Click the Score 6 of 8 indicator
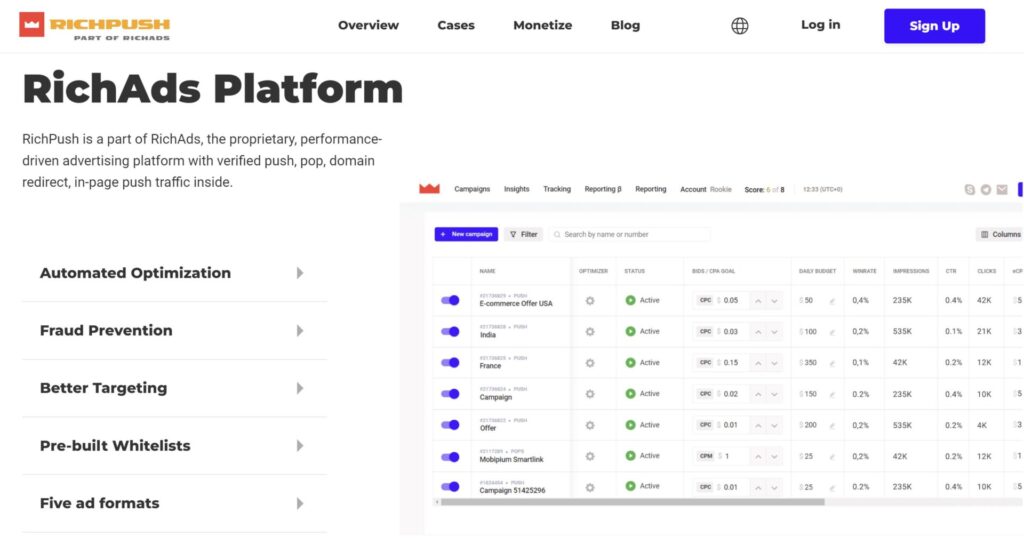This screenshot has height=560, width=1024. pos(764,189)
